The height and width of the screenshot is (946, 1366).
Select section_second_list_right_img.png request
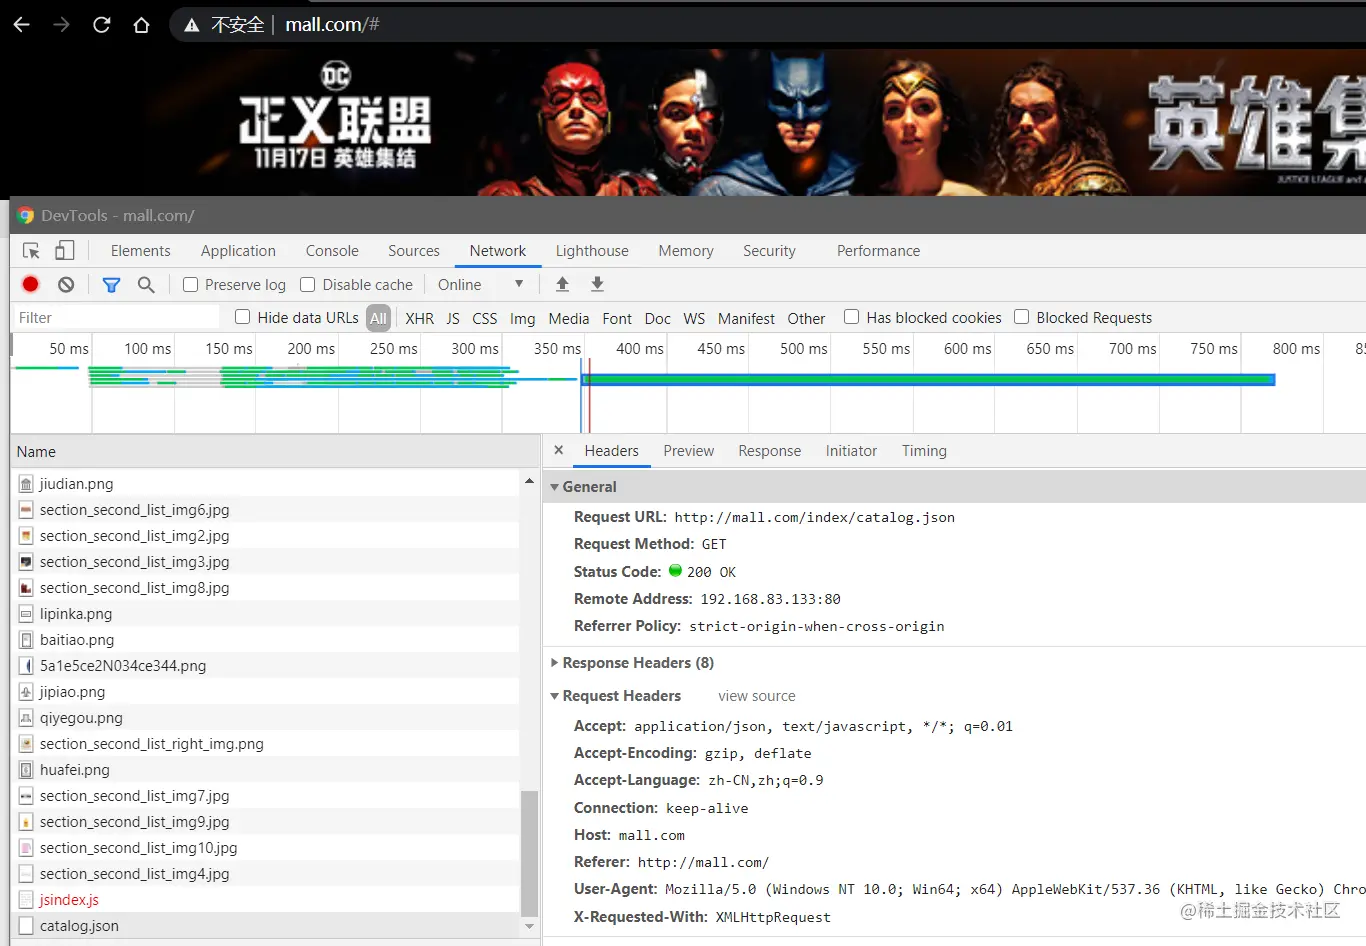pyautogui.click(x=265, y=744)
